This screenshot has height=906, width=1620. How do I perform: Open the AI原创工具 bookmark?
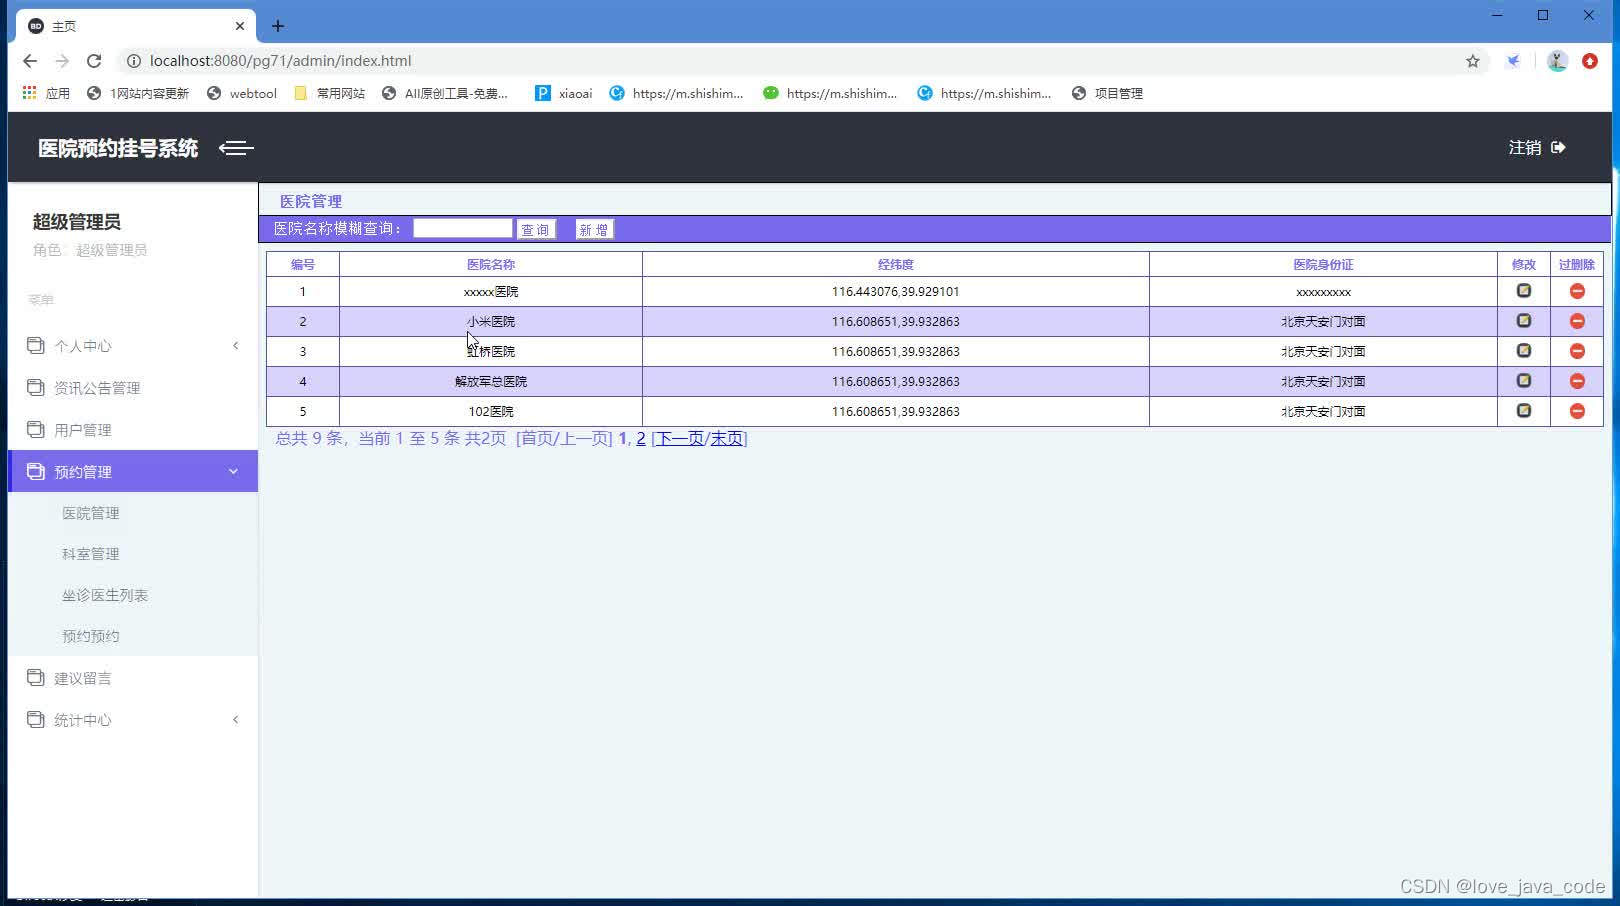(445, 93)
